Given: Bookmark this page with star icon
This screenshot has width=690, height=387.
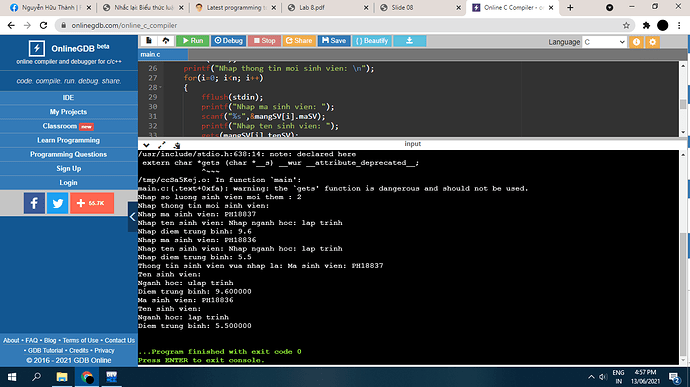Looking at the screenshot, I should pos(626,26).
